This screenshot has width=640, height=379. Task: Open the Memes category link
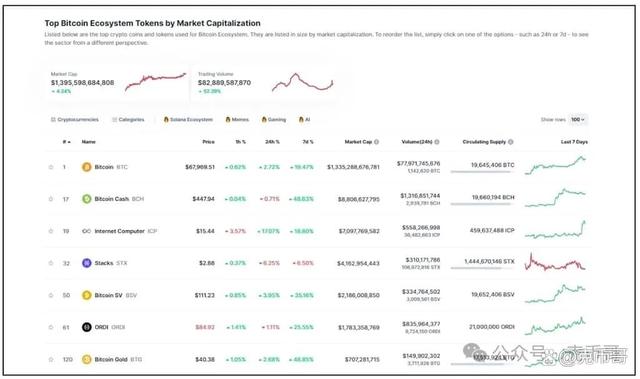pyautogui.click(x=237, y=120)
